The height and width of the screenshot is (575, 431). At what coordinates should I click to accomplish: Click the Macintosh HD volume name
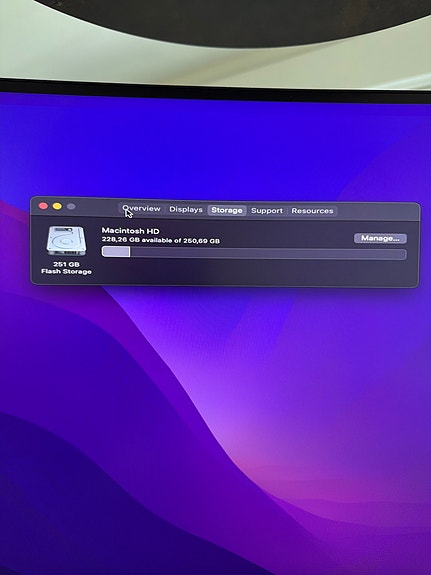(130, 231)
